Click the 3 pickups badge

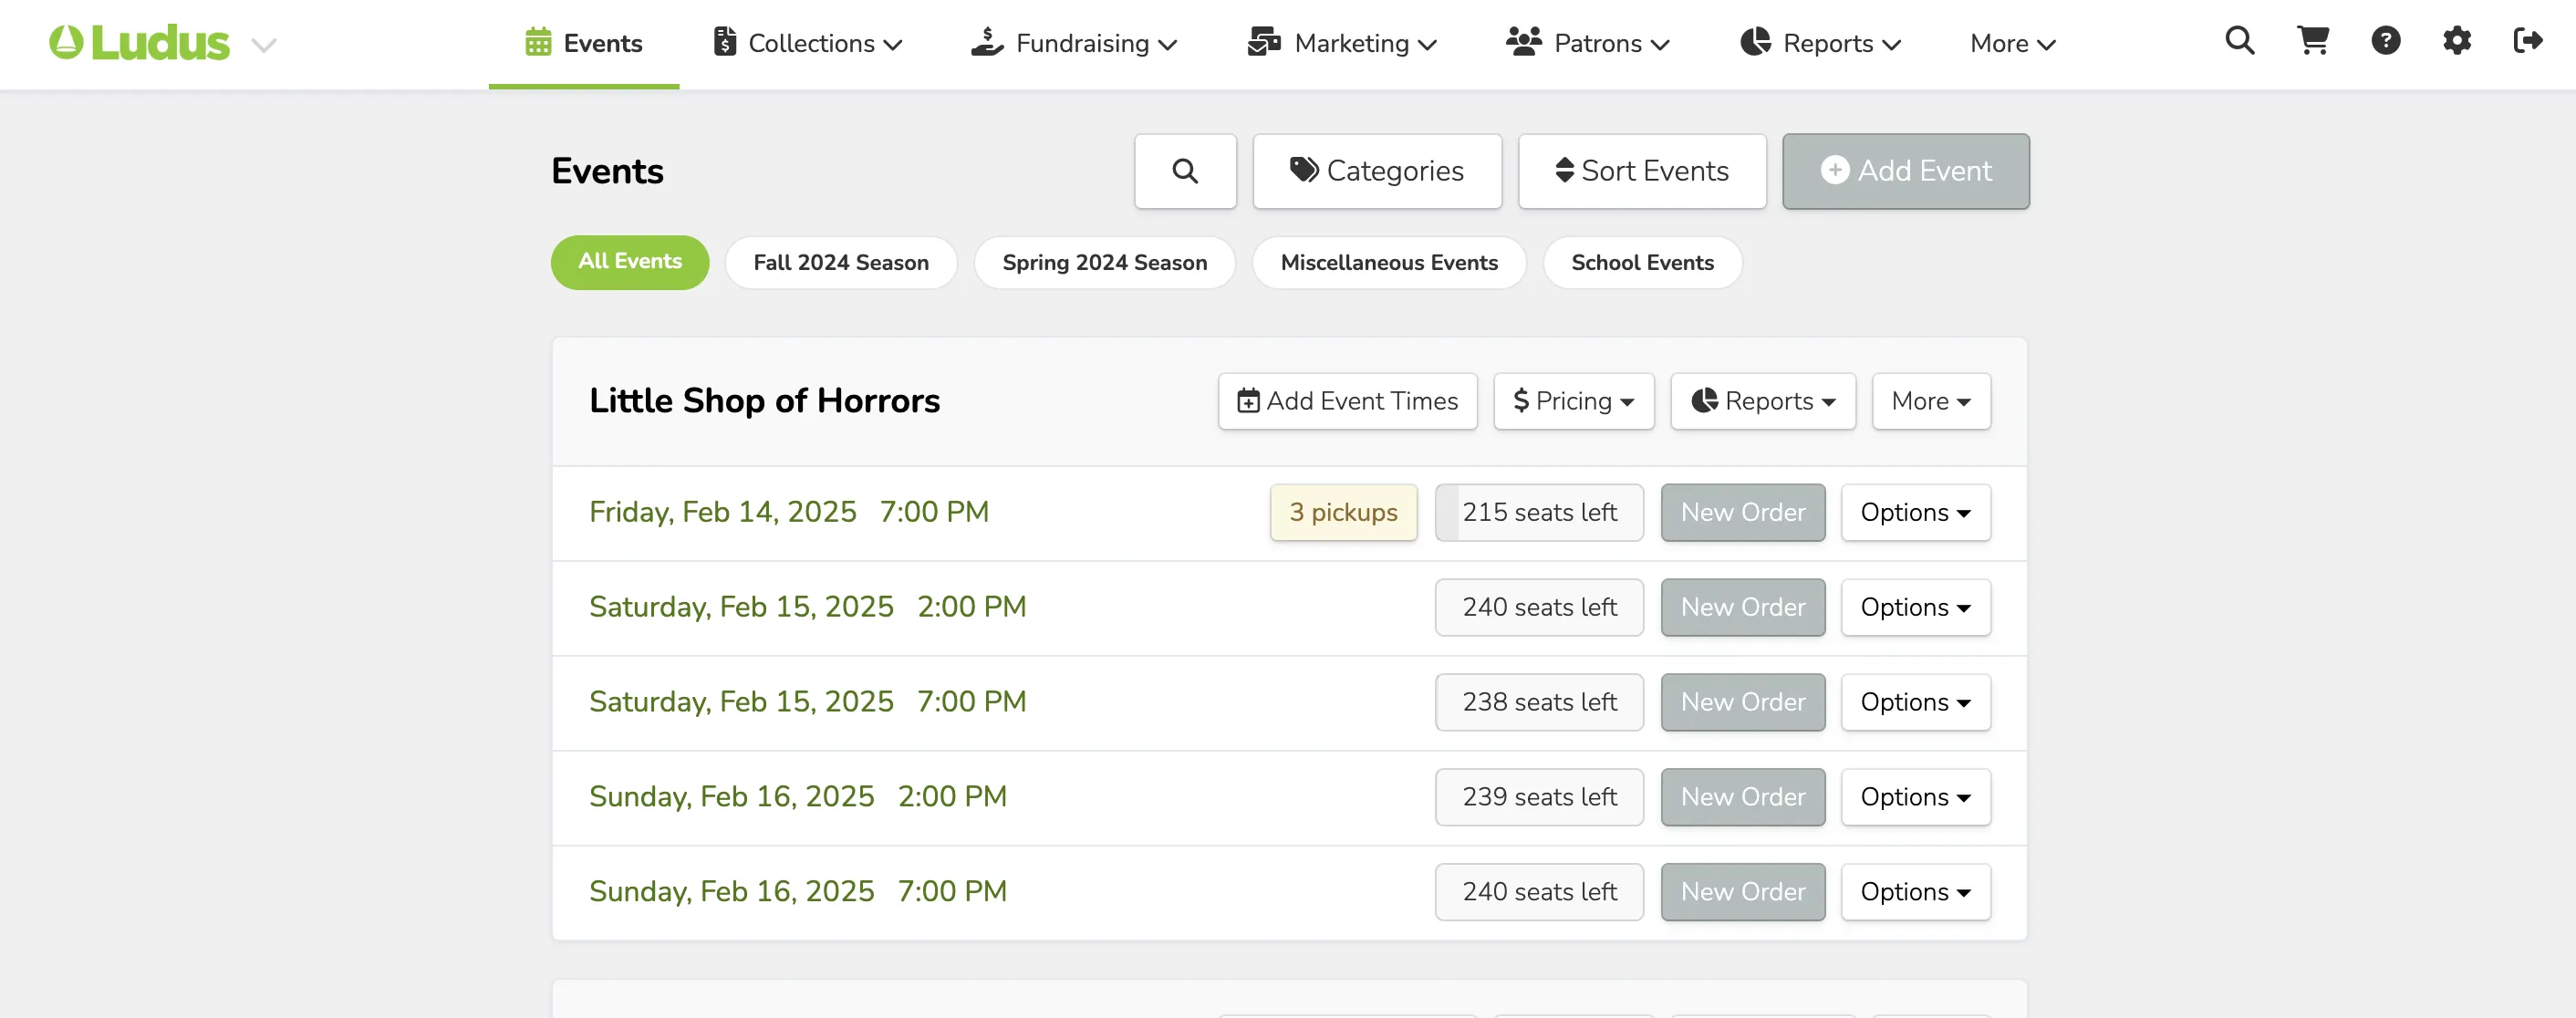pyautogui.click(x=1343, y=512)
